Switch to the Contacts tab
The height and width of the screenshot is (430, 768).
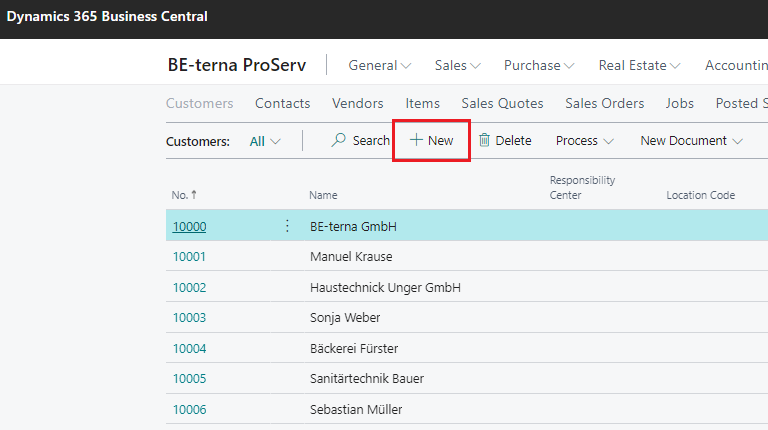click(x=283, y=103)
